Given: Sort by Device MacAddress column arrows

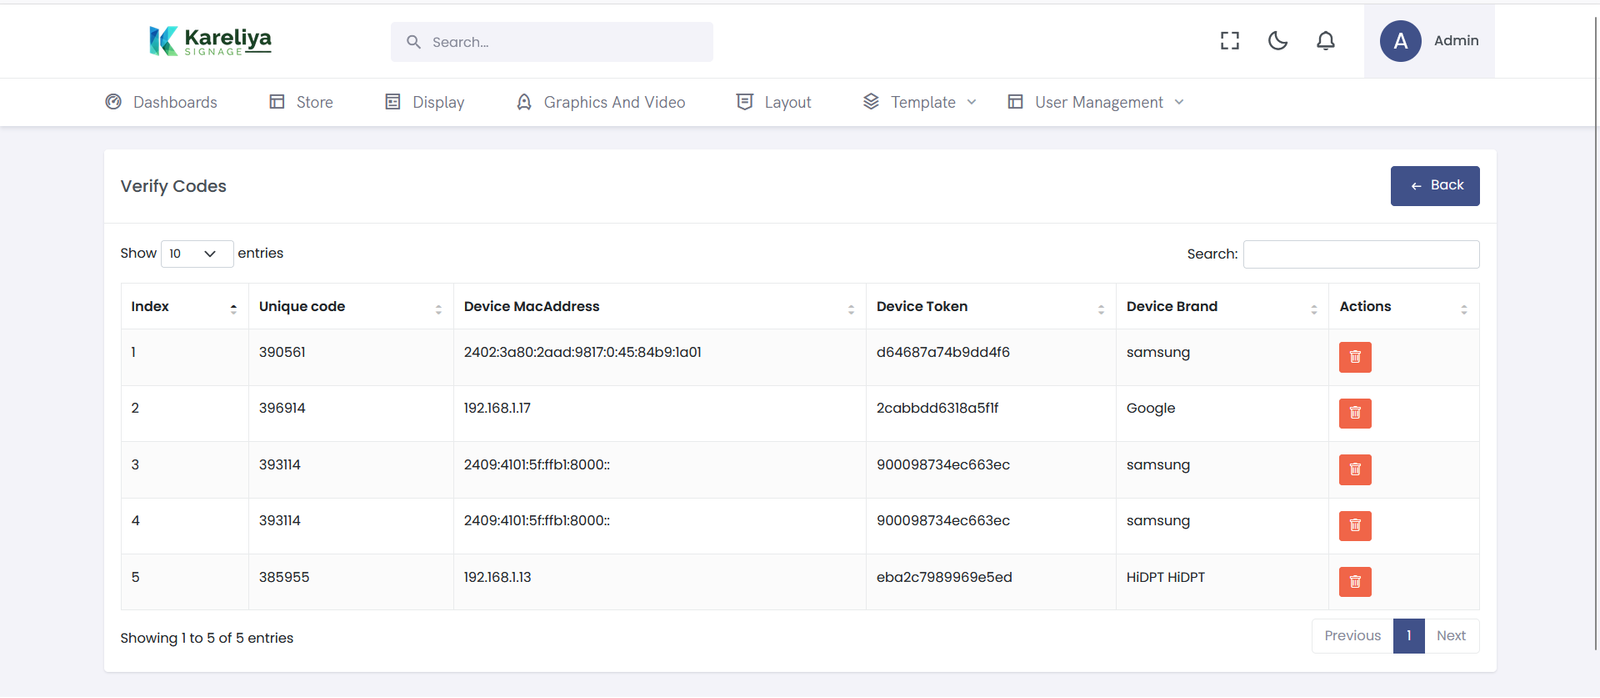Looking at the screenshot, I should [x=851, y=309].
